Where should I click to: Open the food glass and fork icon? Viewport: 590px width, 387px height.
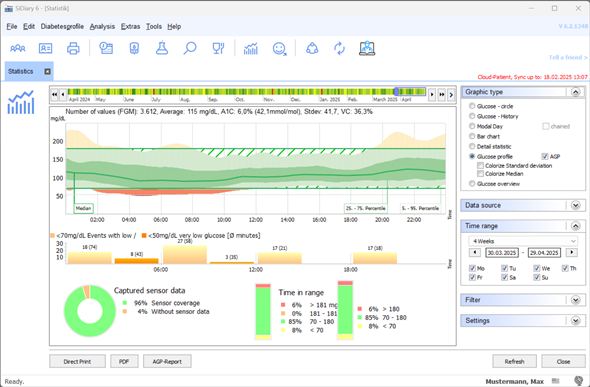pos(218,49)
